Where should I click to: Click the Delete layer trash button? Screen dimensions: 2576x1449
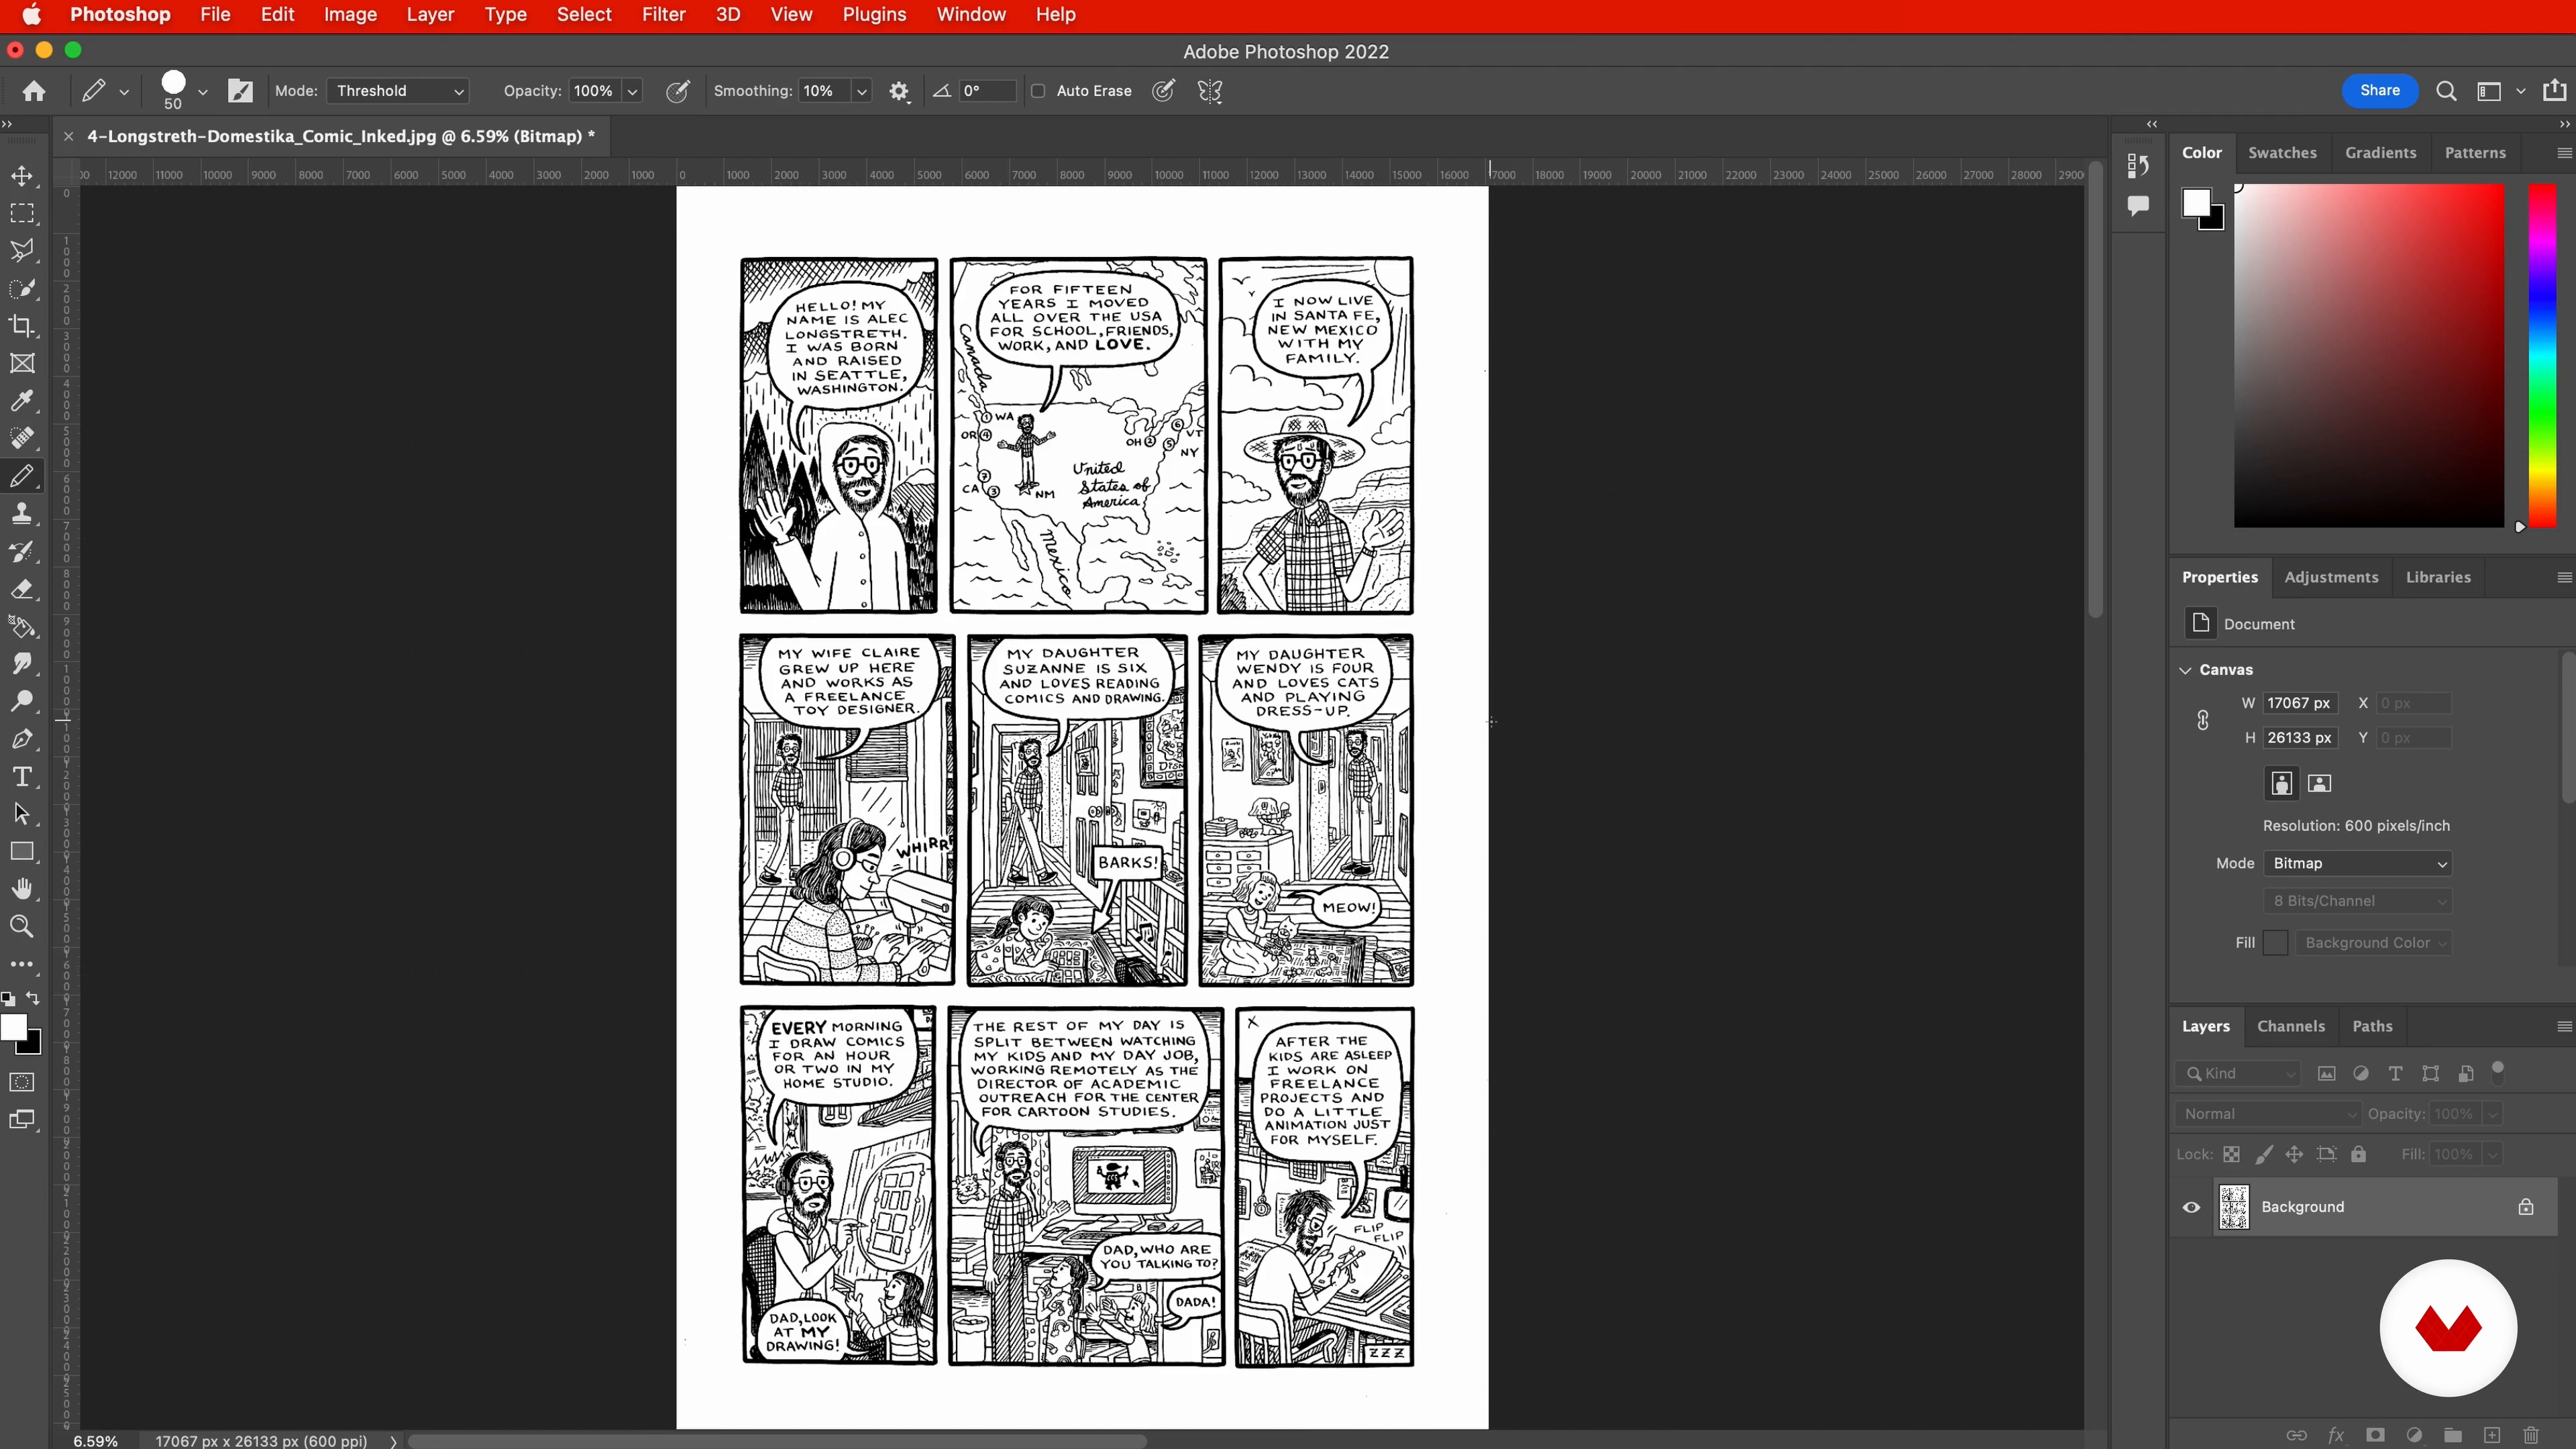[2531, 1435]
